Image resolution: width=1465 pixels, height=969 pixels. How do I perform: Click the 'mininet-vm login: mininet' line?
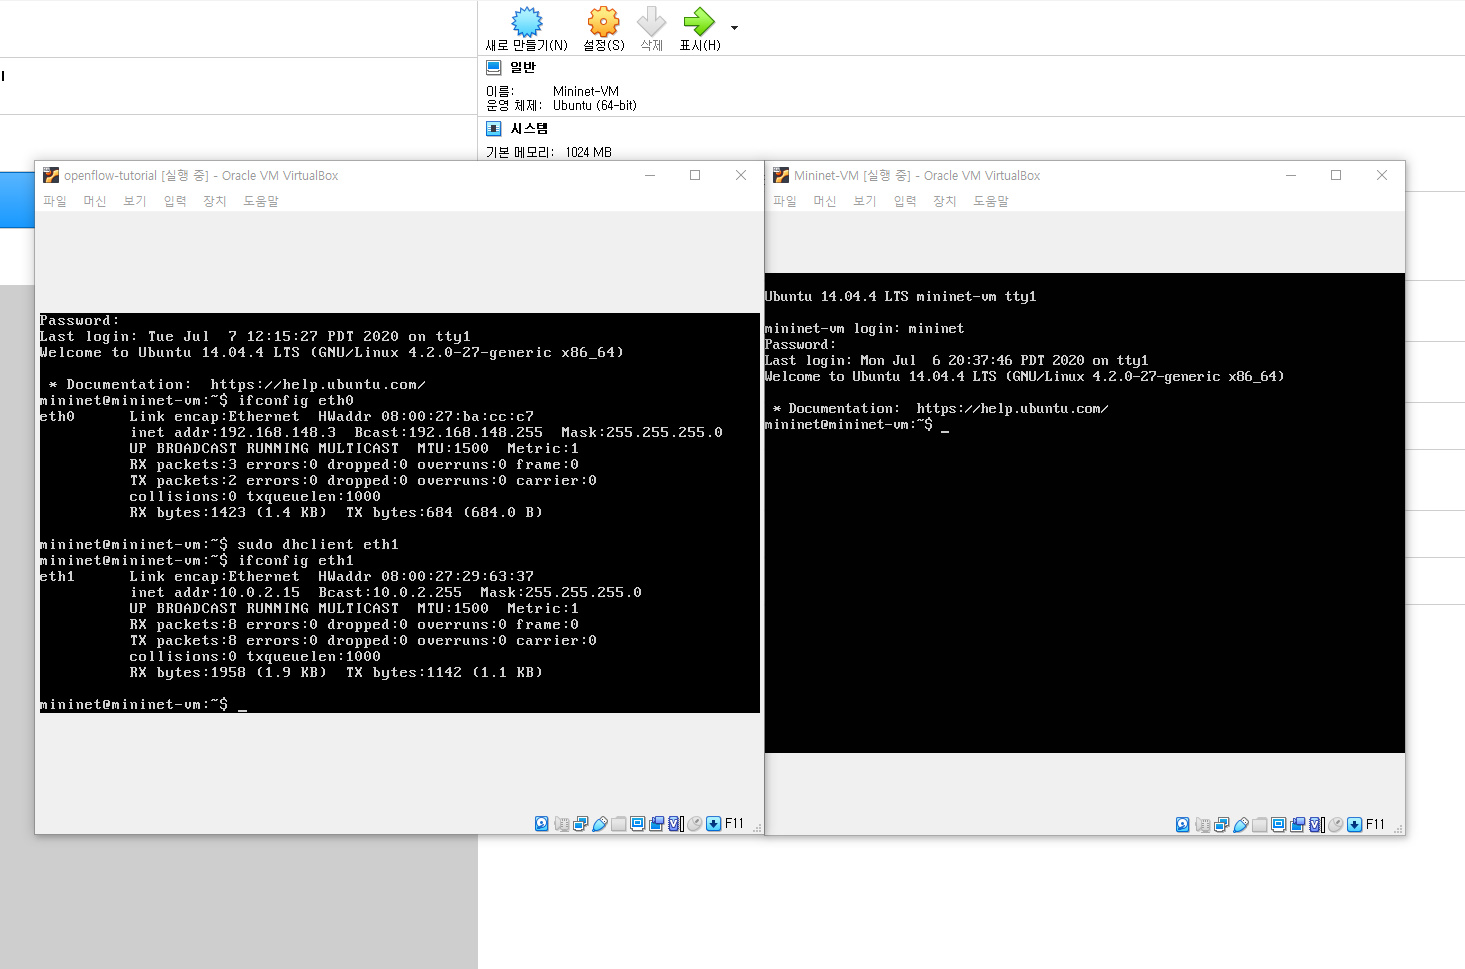tap(864, 329)
